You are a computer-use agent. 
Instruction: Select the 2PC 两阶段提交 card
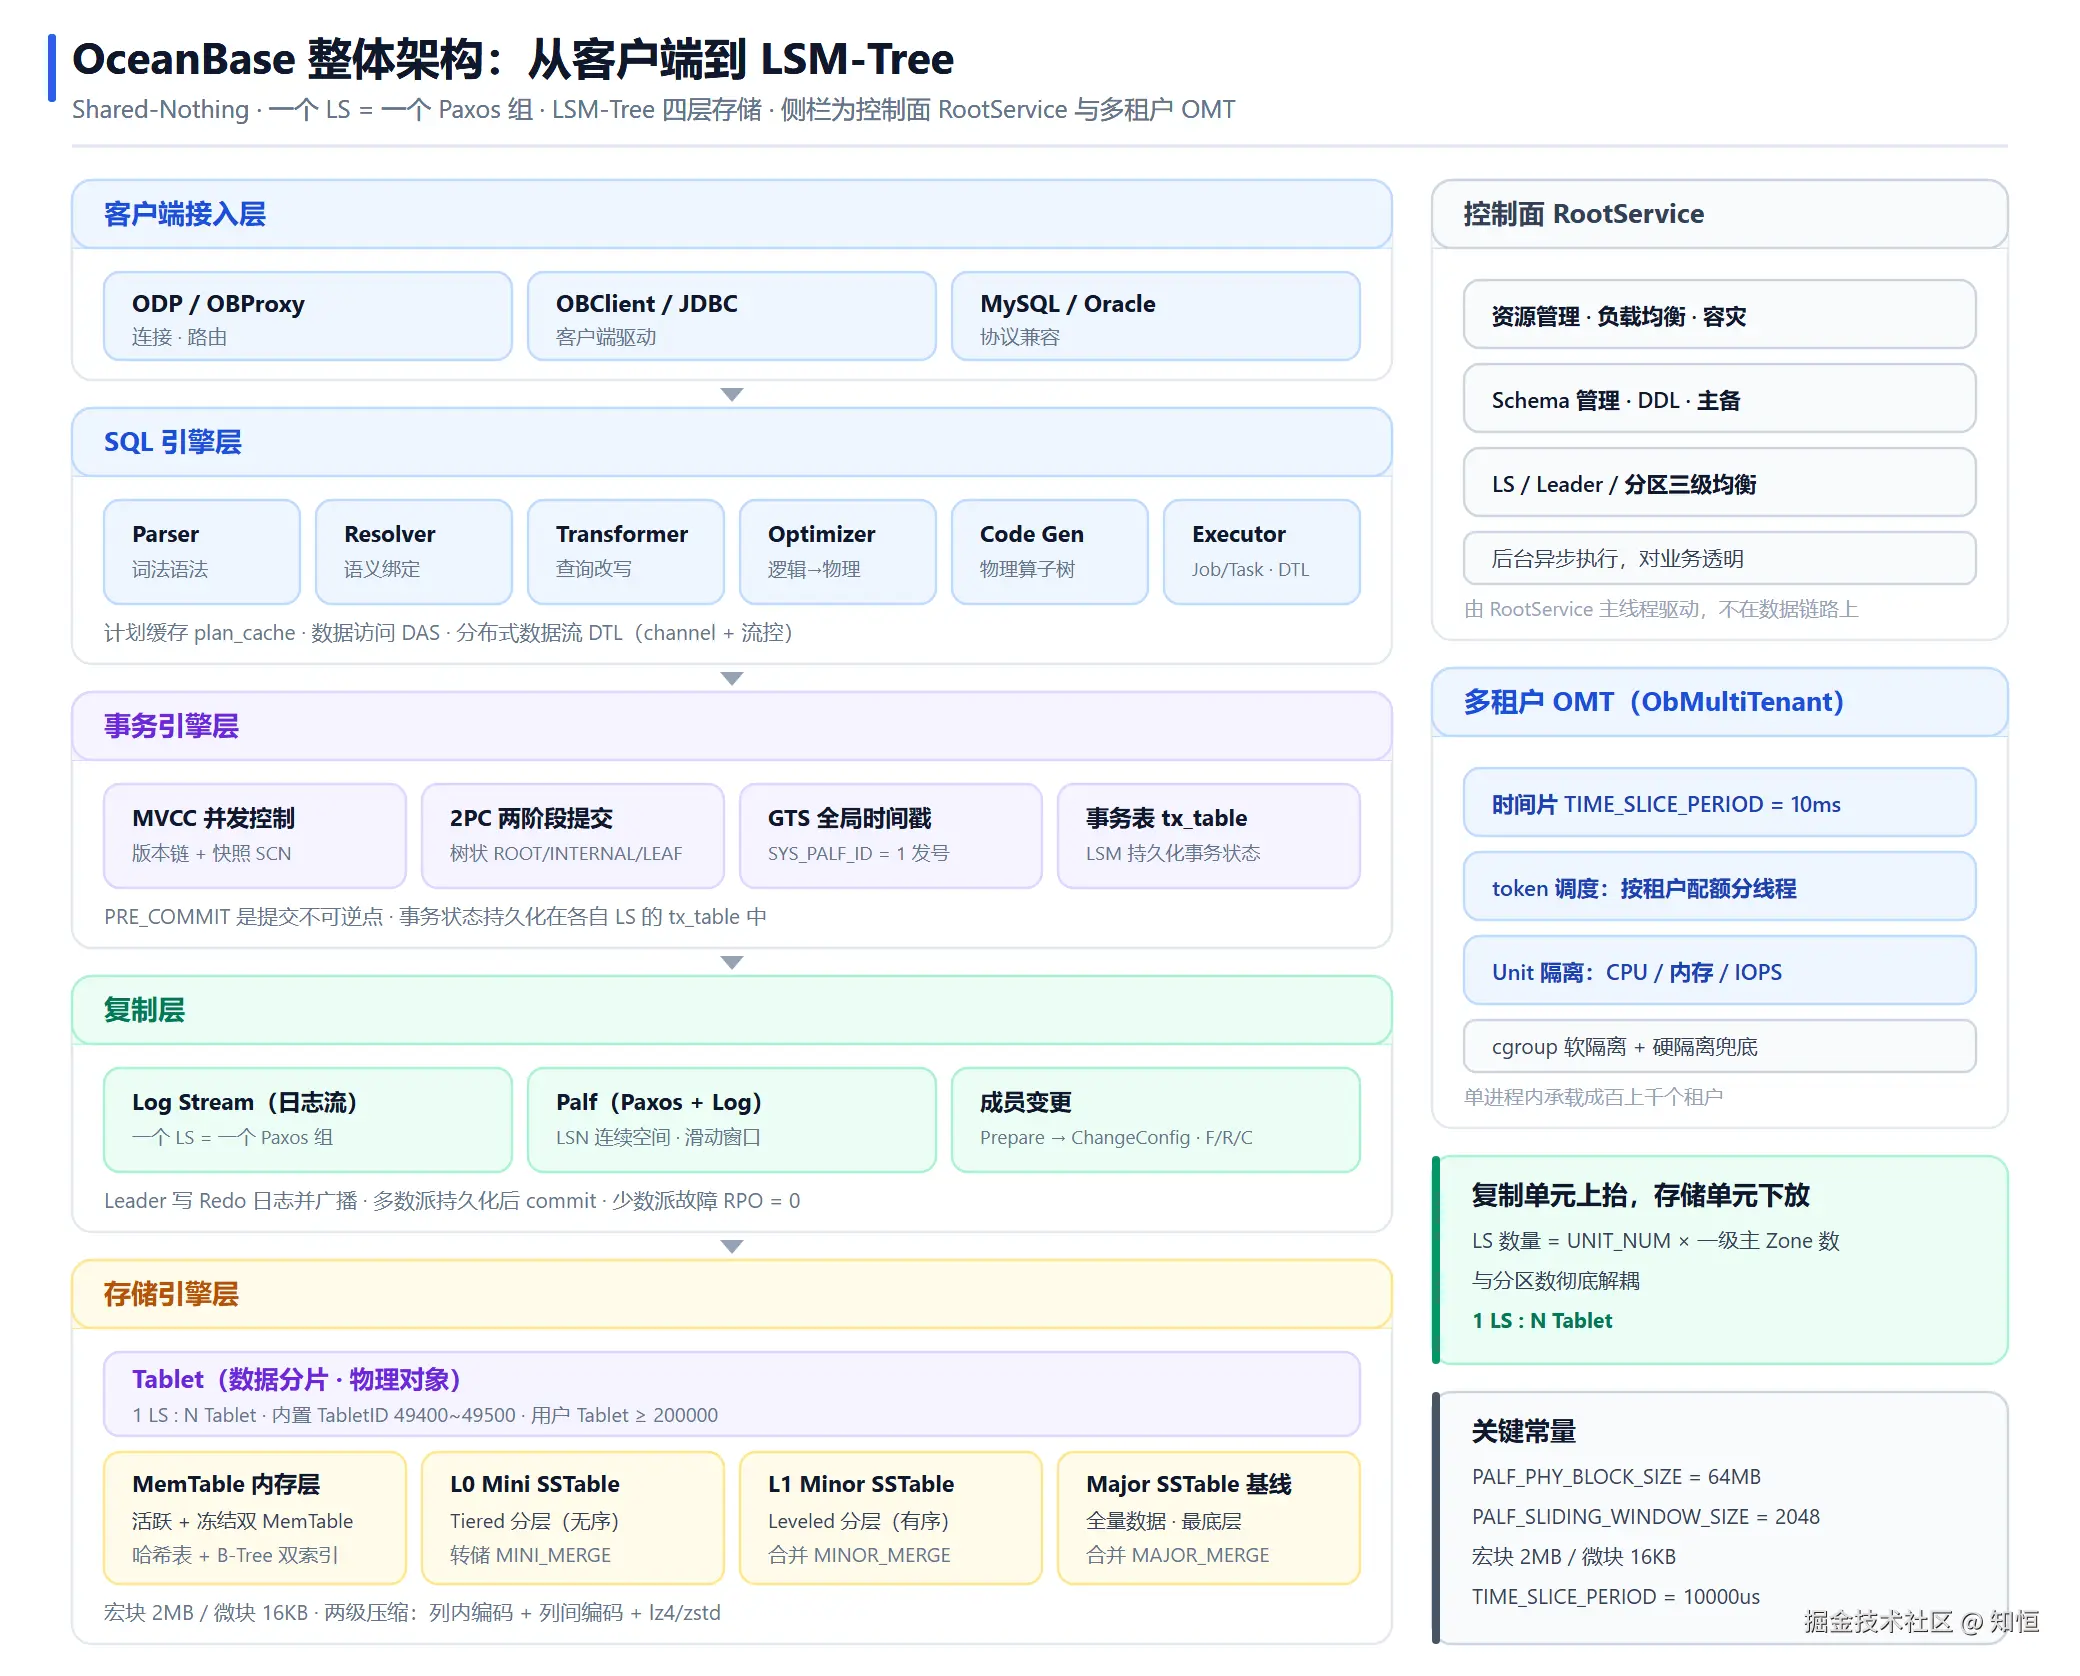573,836
